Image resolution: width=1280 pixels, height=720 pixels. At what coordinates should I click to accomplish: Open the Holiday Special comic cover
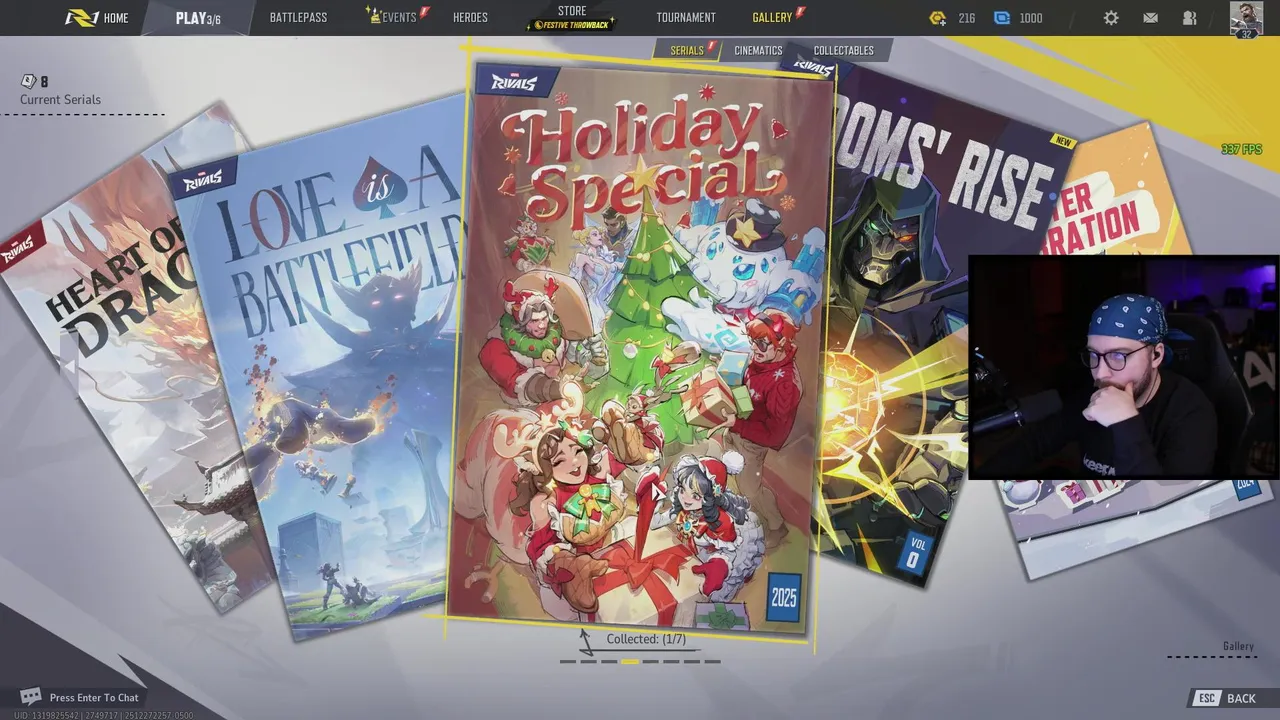coord(640,350)
